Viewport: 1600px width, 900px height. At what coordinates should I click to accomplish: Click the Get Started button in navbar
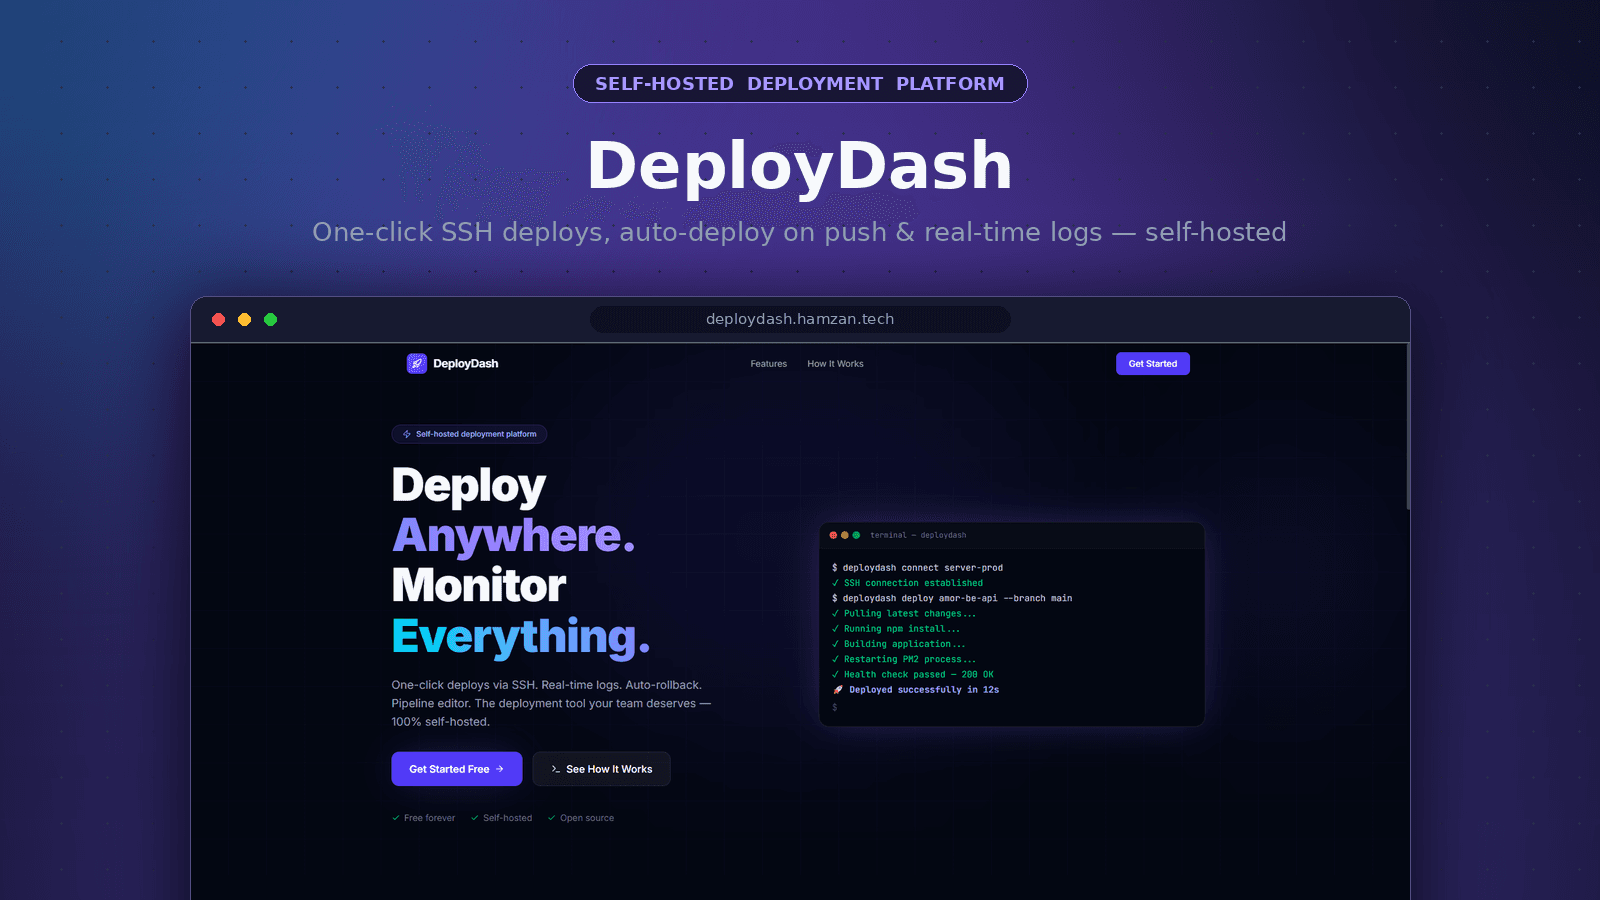click(x=1153, y=364)
